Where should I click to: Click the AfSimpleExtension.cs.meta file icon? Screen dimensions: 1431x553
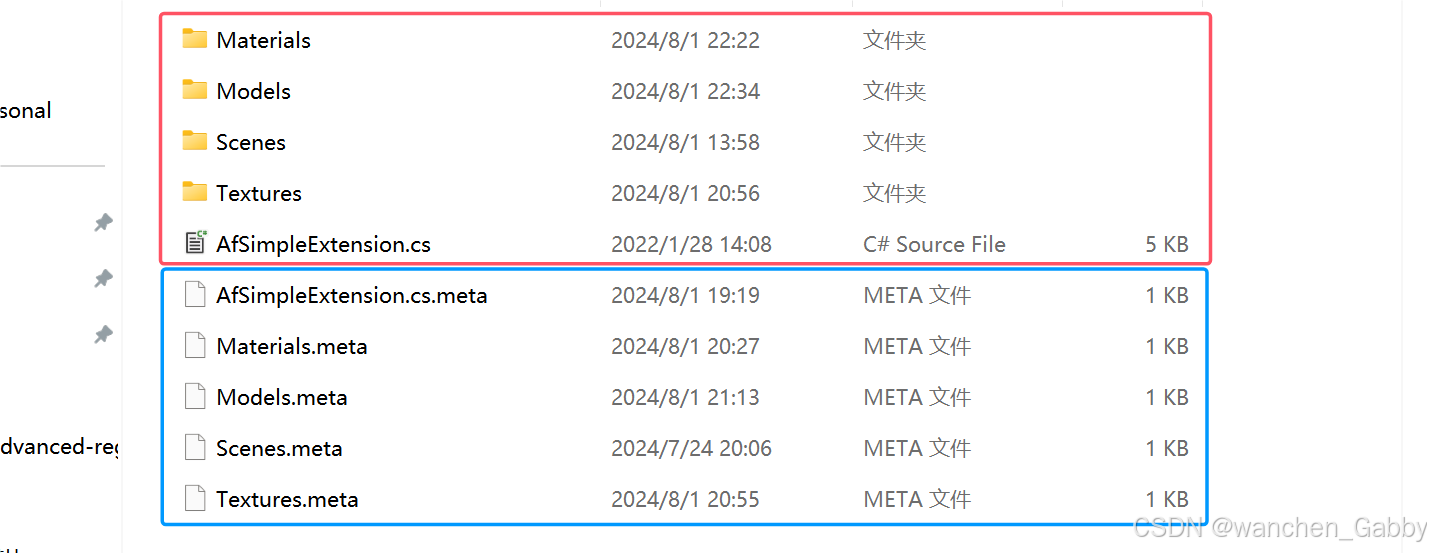pyautogui.click(x=194, y=295)
